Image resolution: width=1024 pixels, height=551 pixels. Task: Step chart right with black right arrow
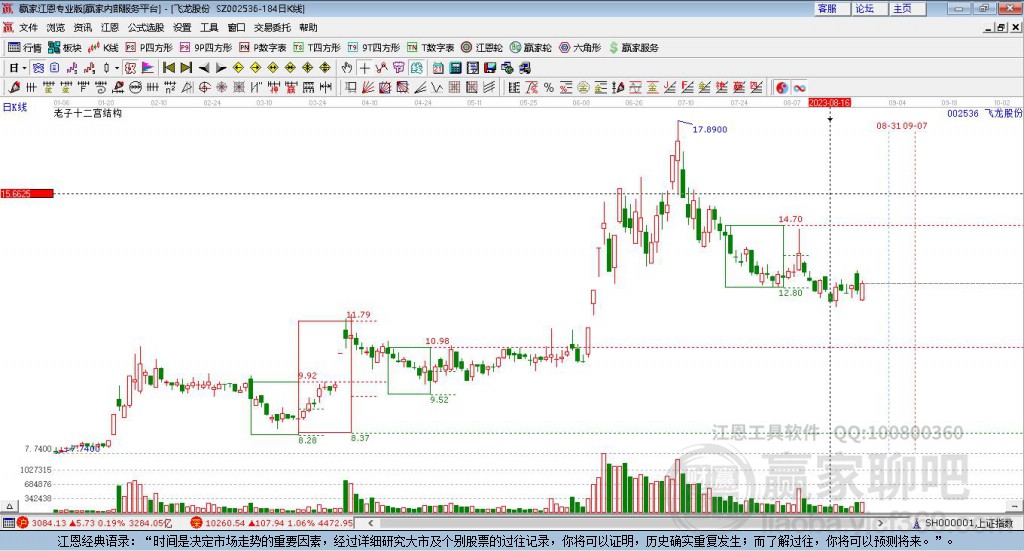(x=221, y=68)
